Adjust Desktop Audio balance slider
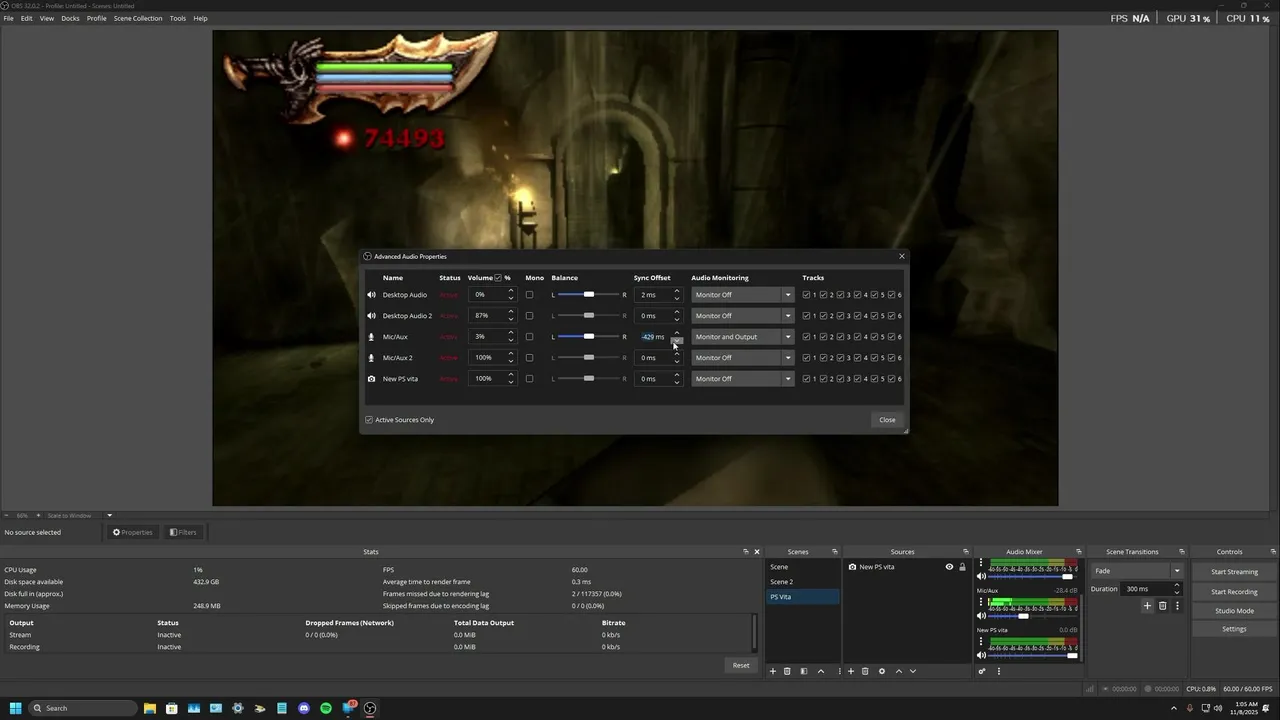This screenshot has width=1280, height=720. [x=588, y=295]
